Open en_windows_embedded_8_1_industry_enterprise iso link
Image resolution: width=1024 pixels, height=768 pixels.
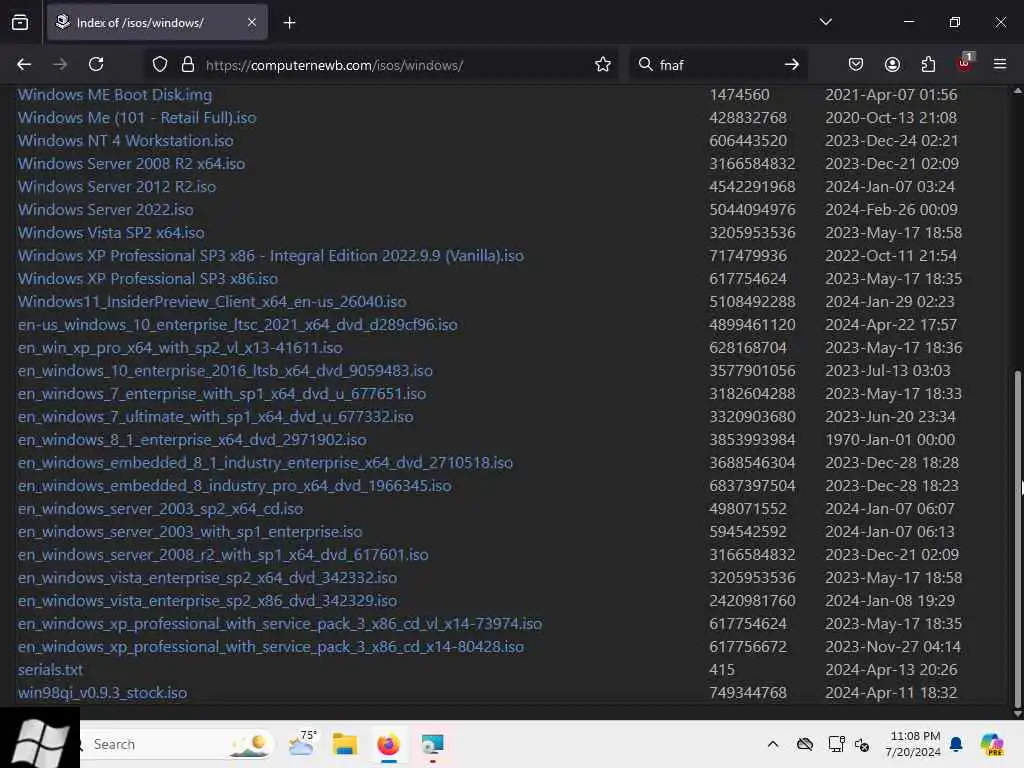point(265,463)
